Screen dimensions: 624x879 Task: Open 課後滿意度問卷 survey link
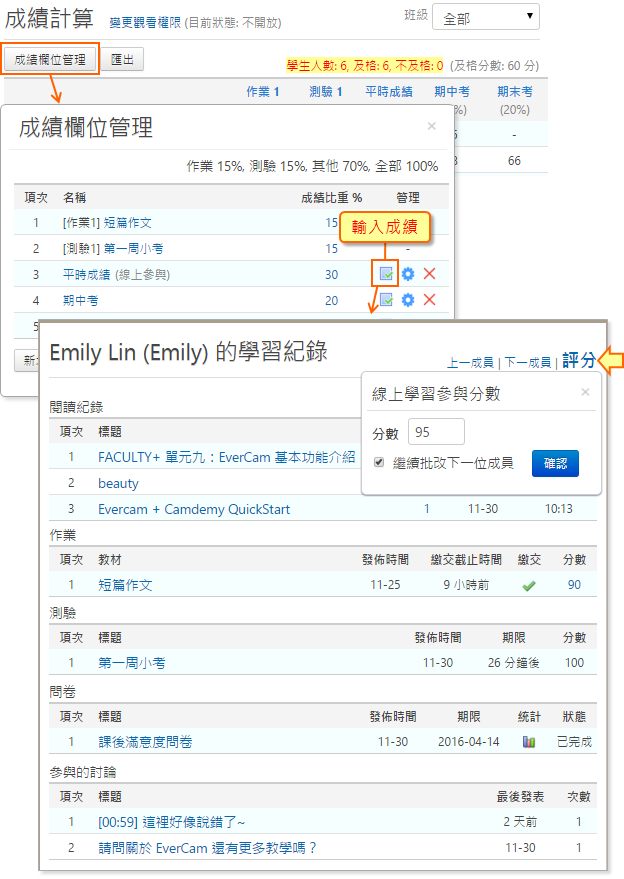click(145, 742)
